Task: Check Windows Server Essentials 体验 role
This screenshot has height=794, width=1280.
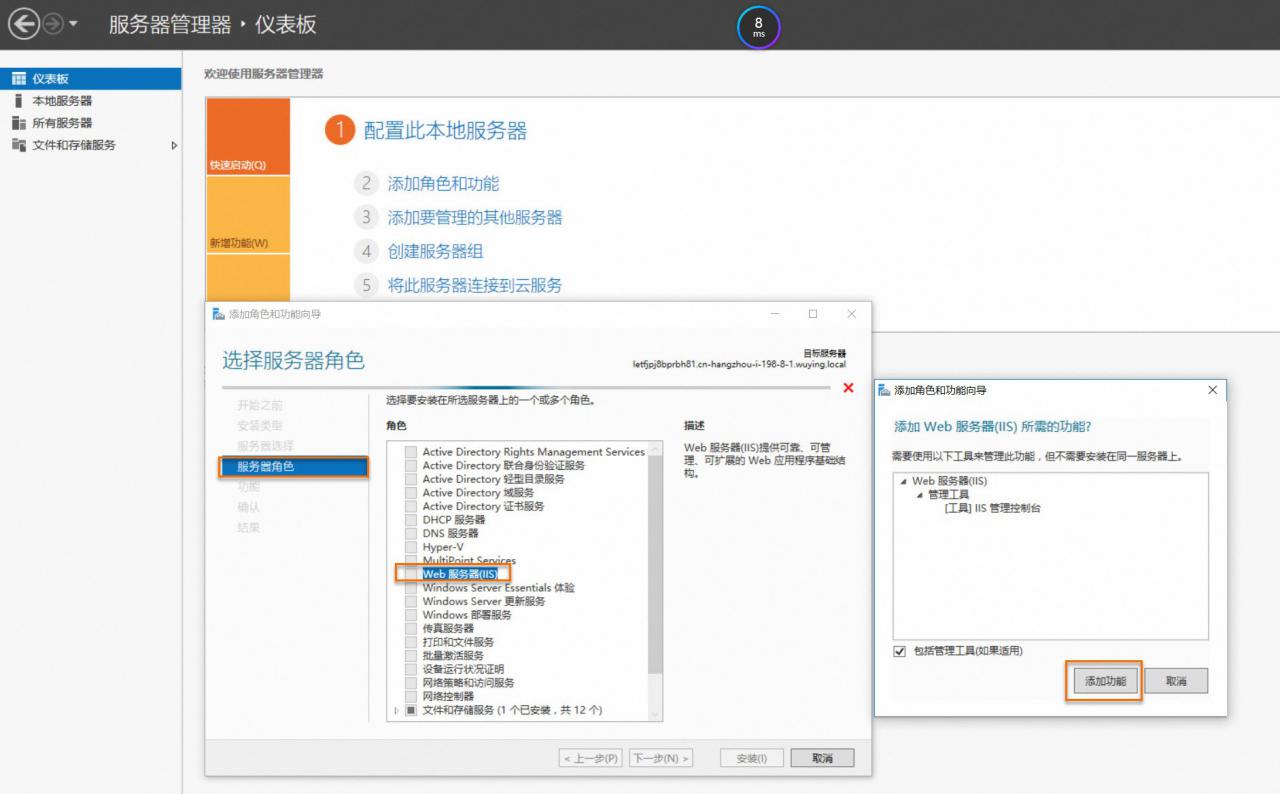Action: tap(411, 588)
